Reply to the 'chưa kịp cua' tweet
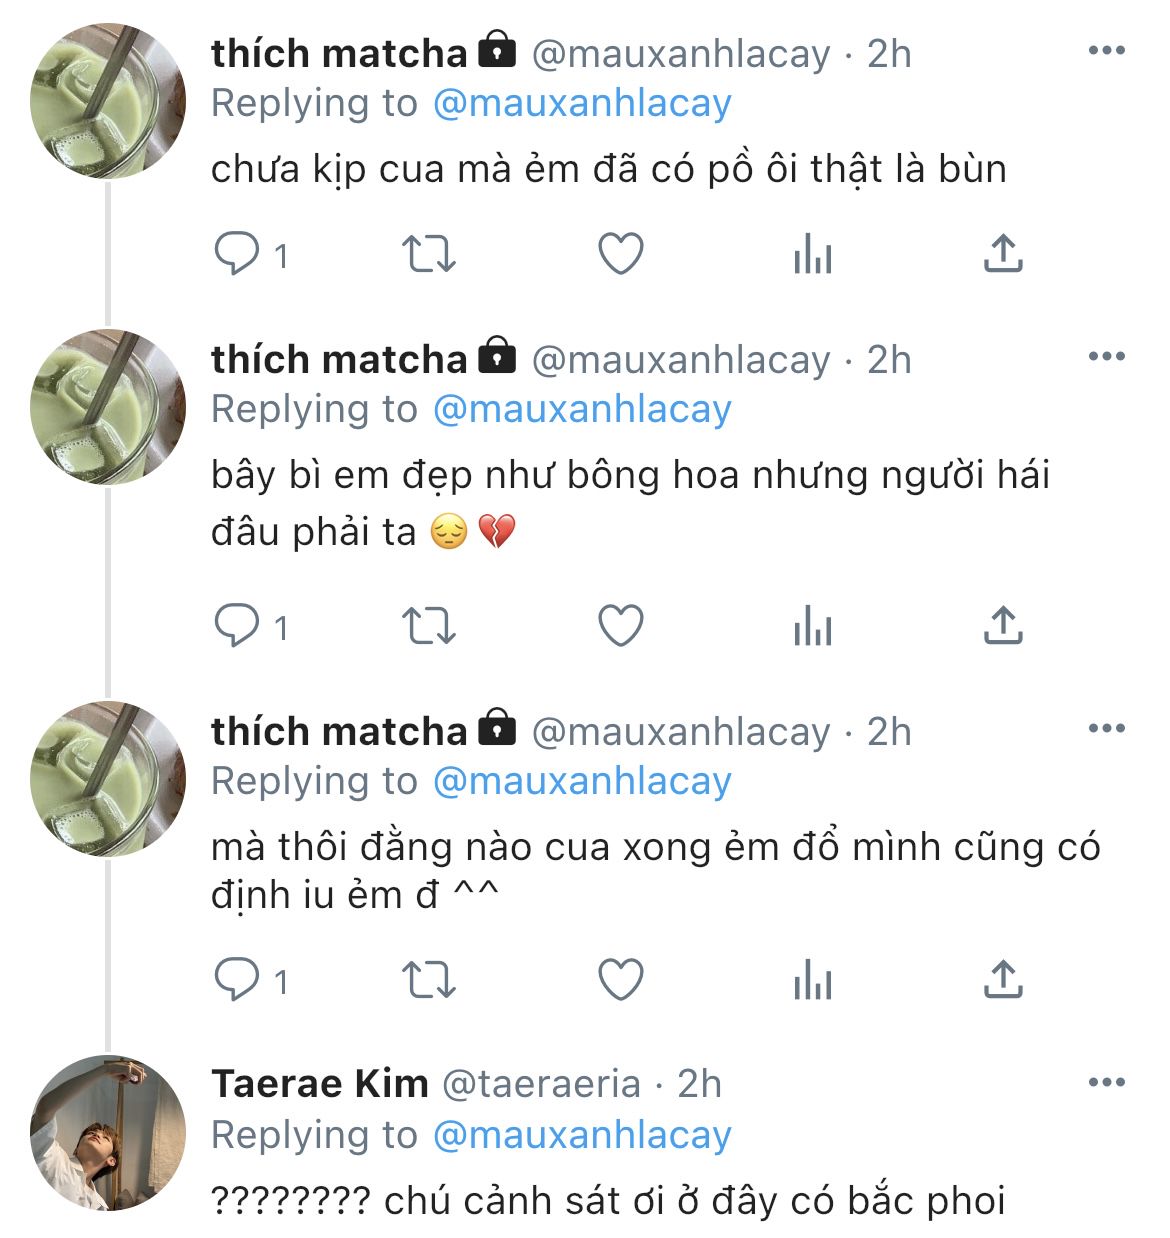Screen dimensions: 1170x1238 [238, 254]
